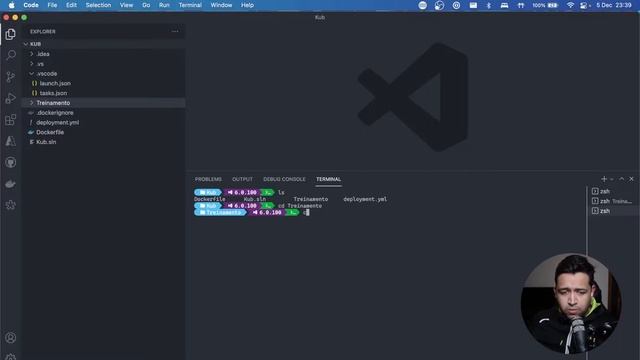This screenshot has height=360, width=640.
Task: Create a new terminal with plus icon
Action: pos(604,179)
